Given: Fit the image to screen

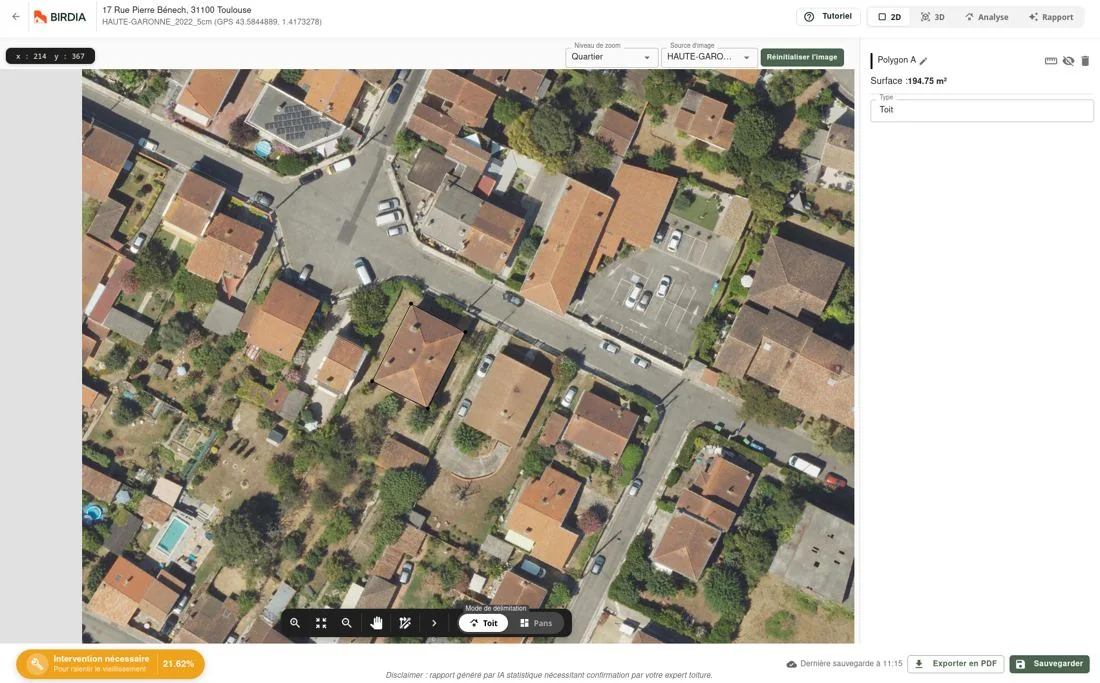Looking at the screenshot, I should (321, 623).
